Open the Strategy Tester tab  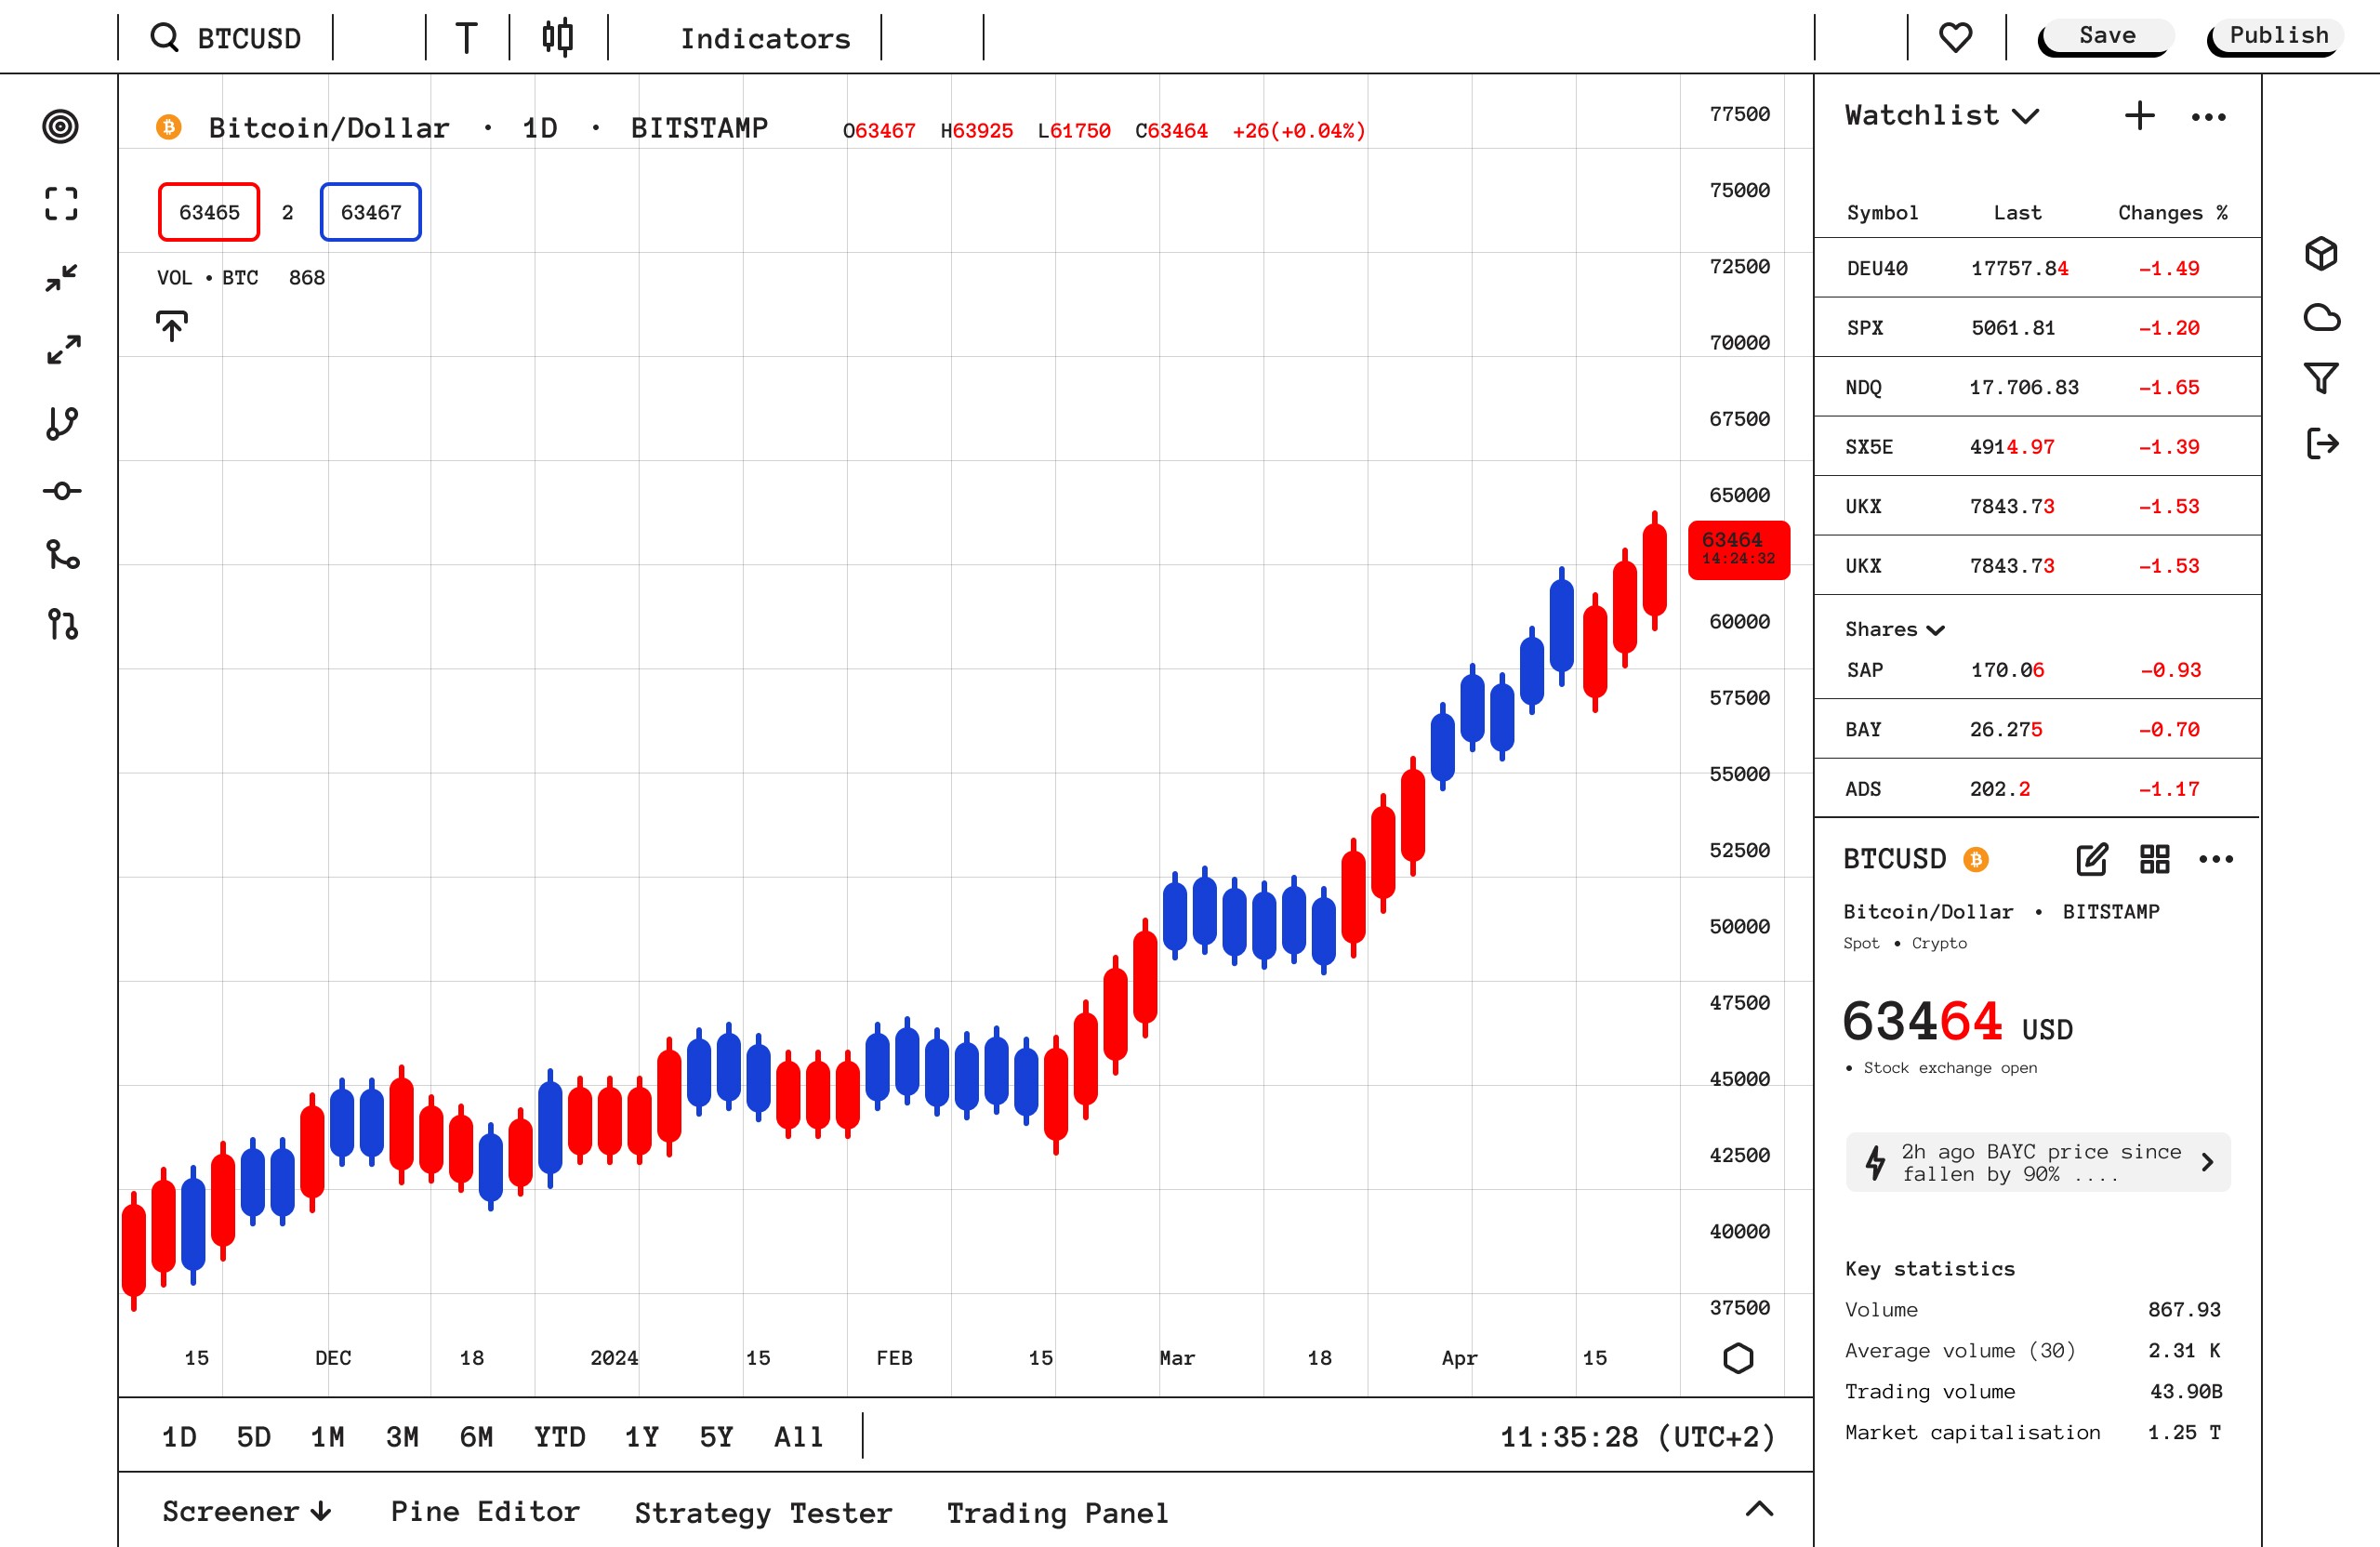[x=763, y=1513]
